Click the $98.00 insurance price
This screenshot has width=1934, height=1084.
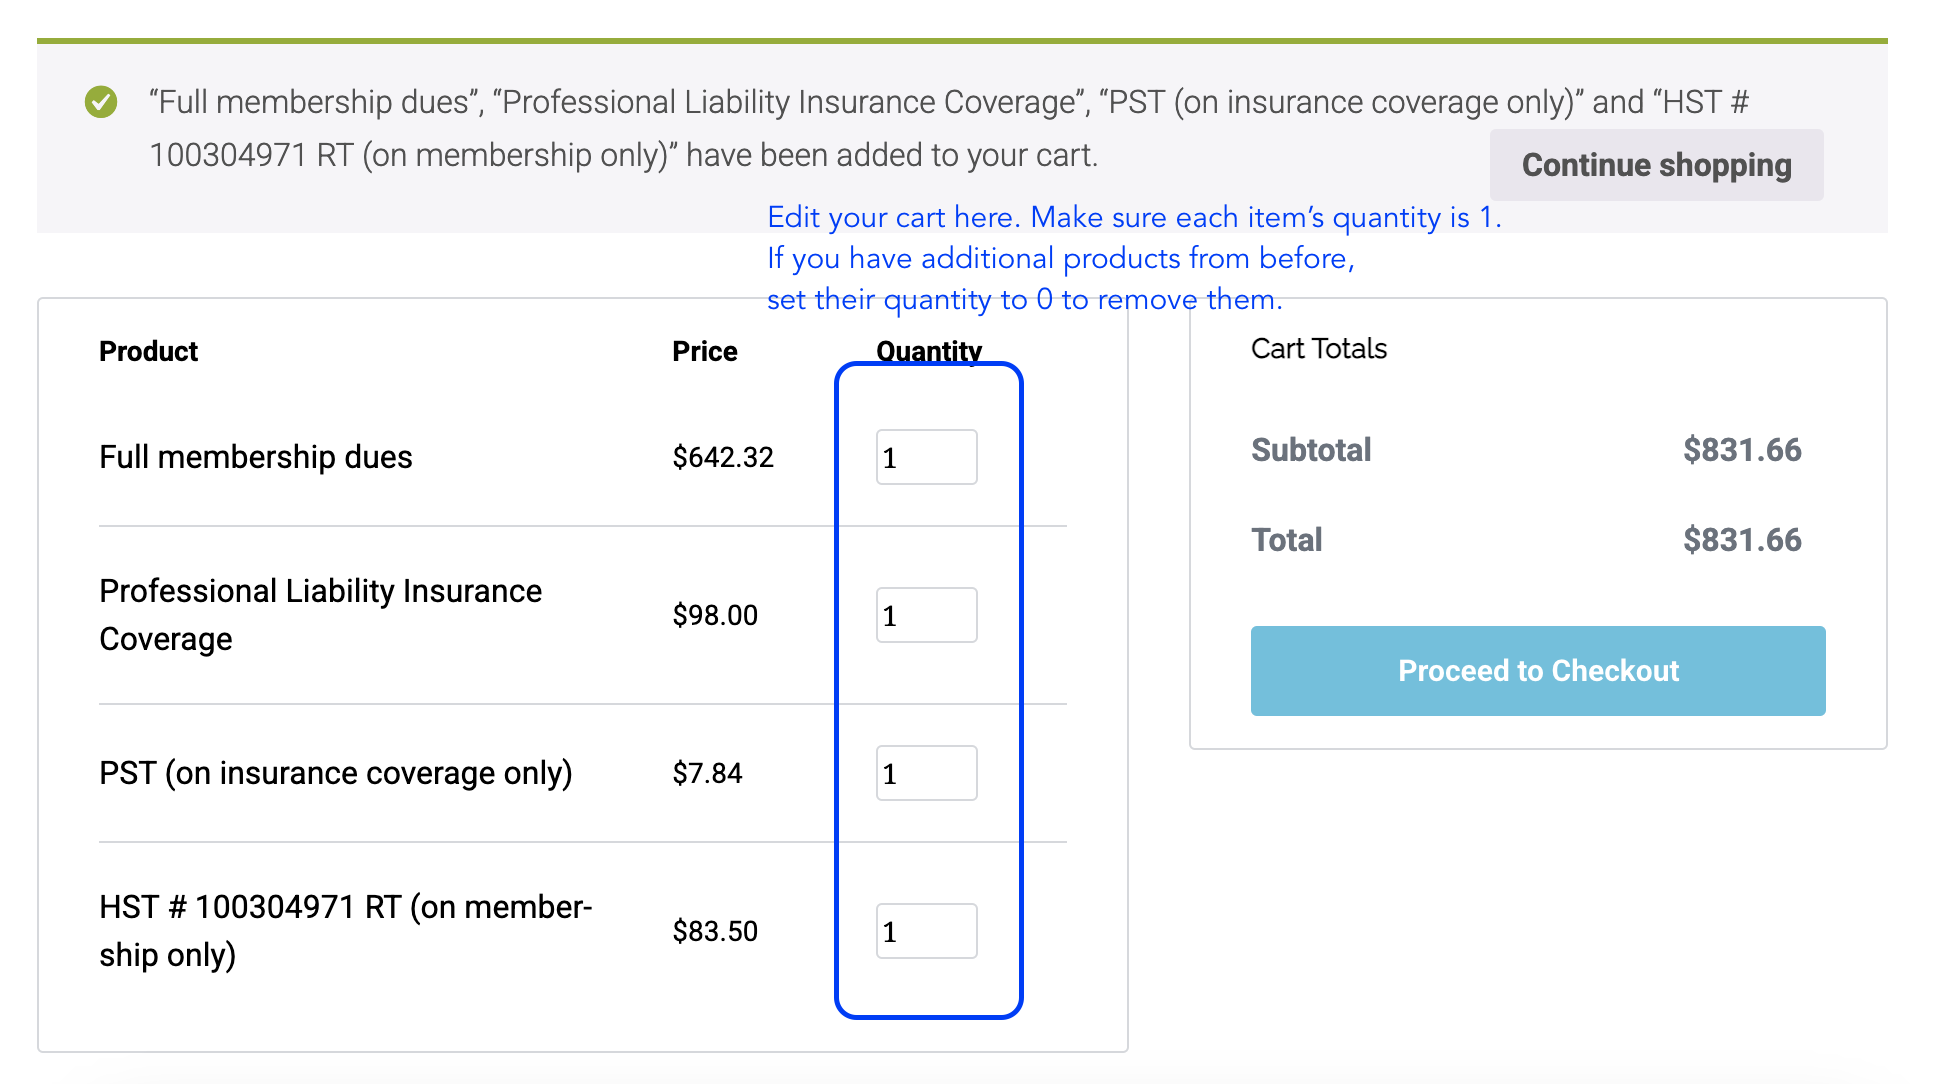(715, 616)
